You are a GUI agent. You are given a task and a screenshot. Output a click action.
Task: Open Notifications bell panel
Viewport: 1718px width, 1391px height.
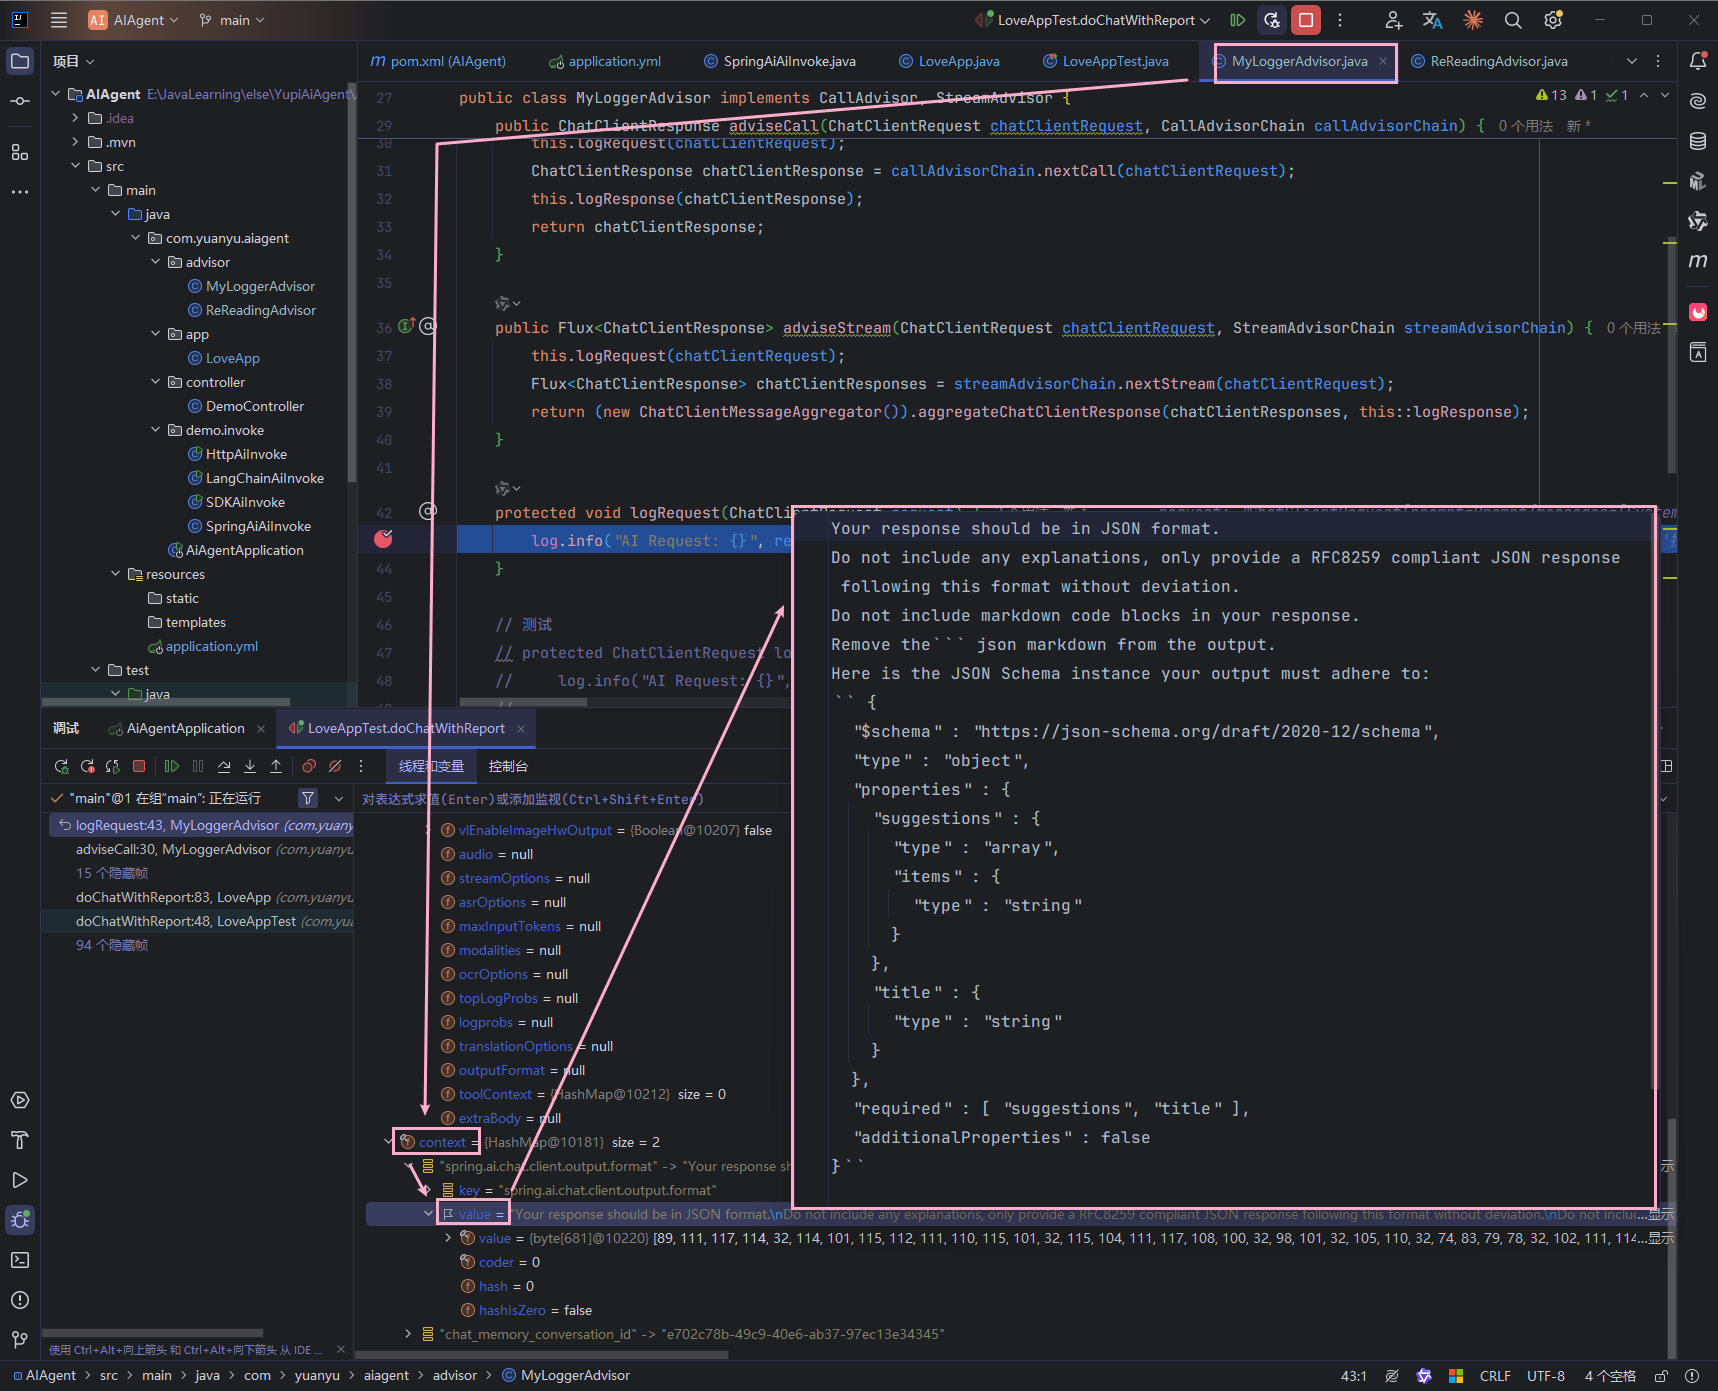[1697, 61]
